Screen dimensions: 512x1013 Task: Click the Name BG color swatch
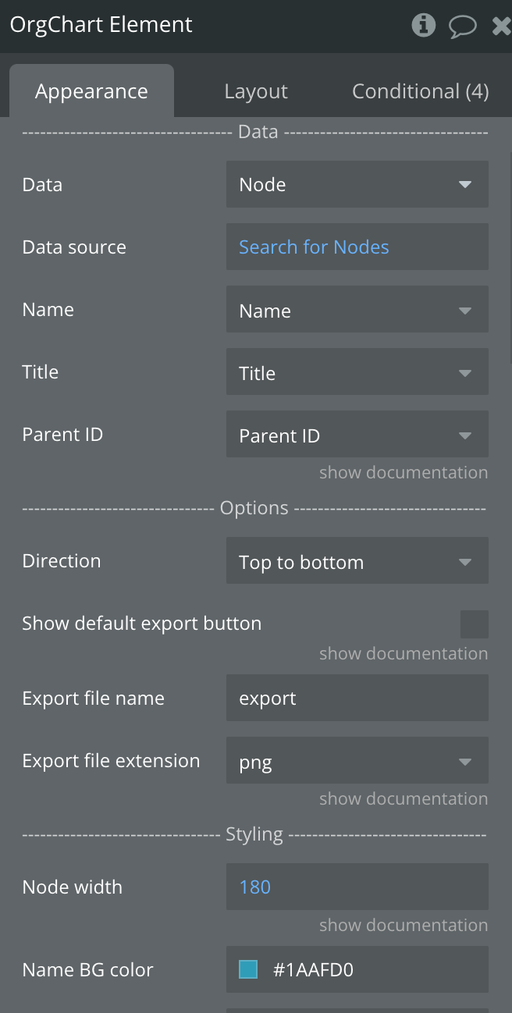pos(248,969)
